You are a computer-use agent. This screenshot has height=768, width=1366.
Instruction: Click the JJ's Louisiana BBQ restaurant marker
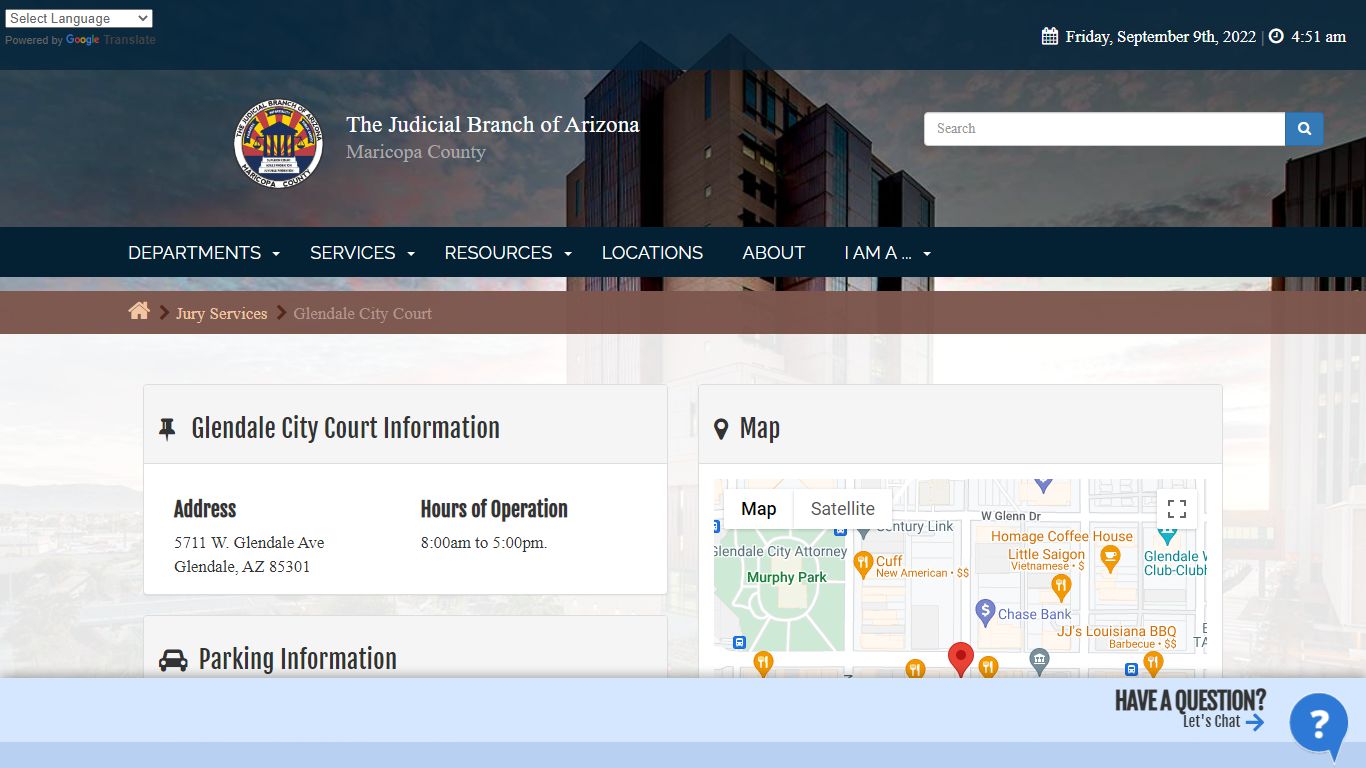point(1153,663)
